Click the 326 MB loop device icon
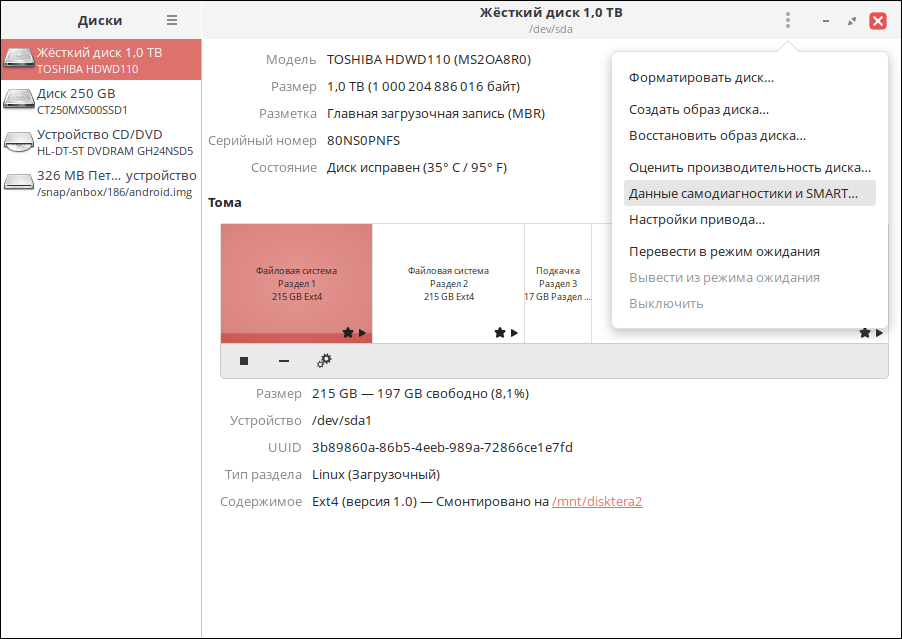902x639 pixels. point(18,183)
